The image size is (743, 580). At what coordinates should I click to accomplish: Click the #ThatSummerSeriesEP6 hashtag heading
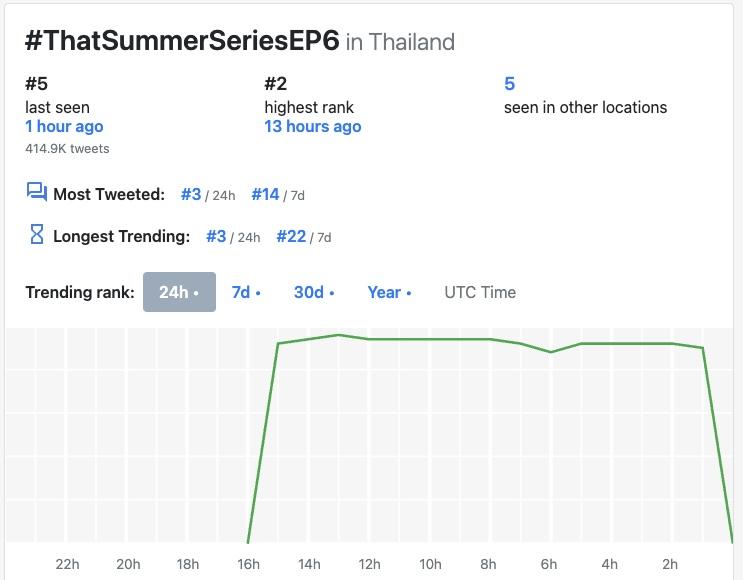[182, 40]
